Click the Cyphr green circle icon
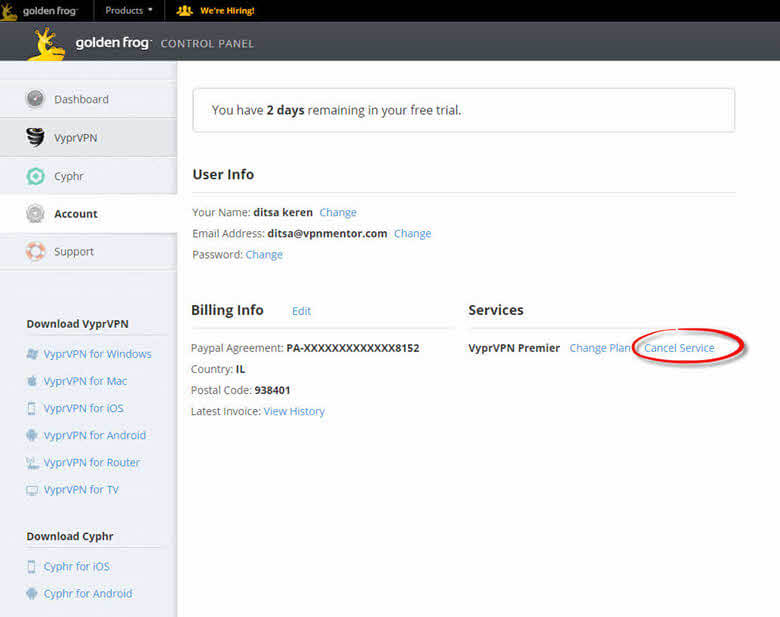Viewport: 780px width, 617px height. pyautogui.click(x=35, y=176)
